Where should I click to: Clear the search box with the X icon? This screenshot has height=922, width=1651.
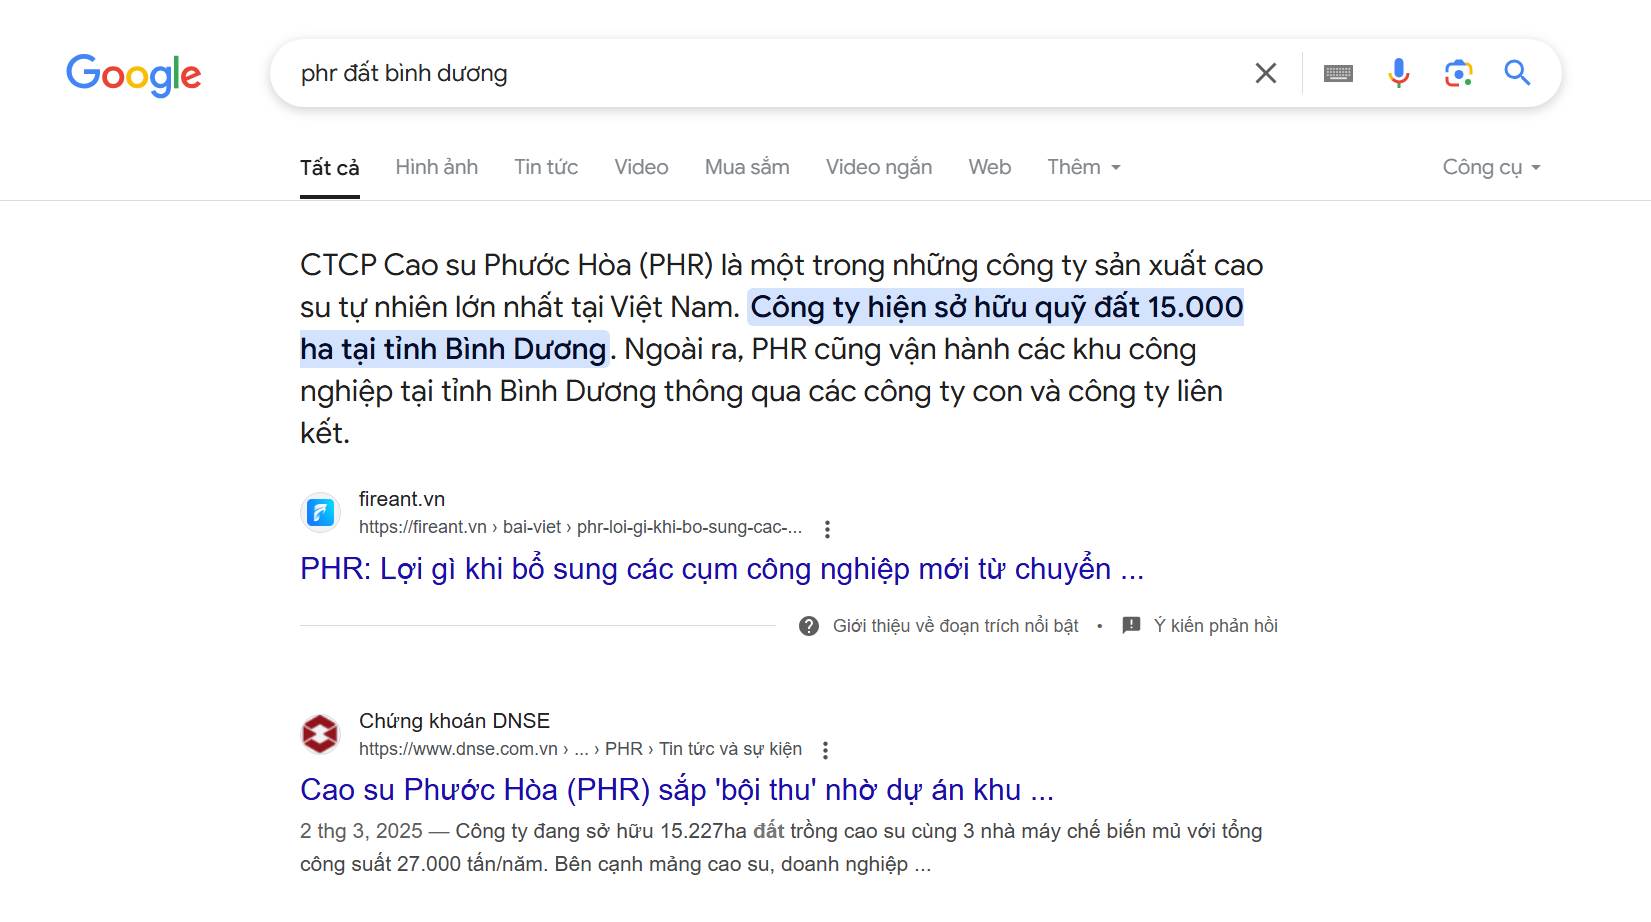point(1266,73)
